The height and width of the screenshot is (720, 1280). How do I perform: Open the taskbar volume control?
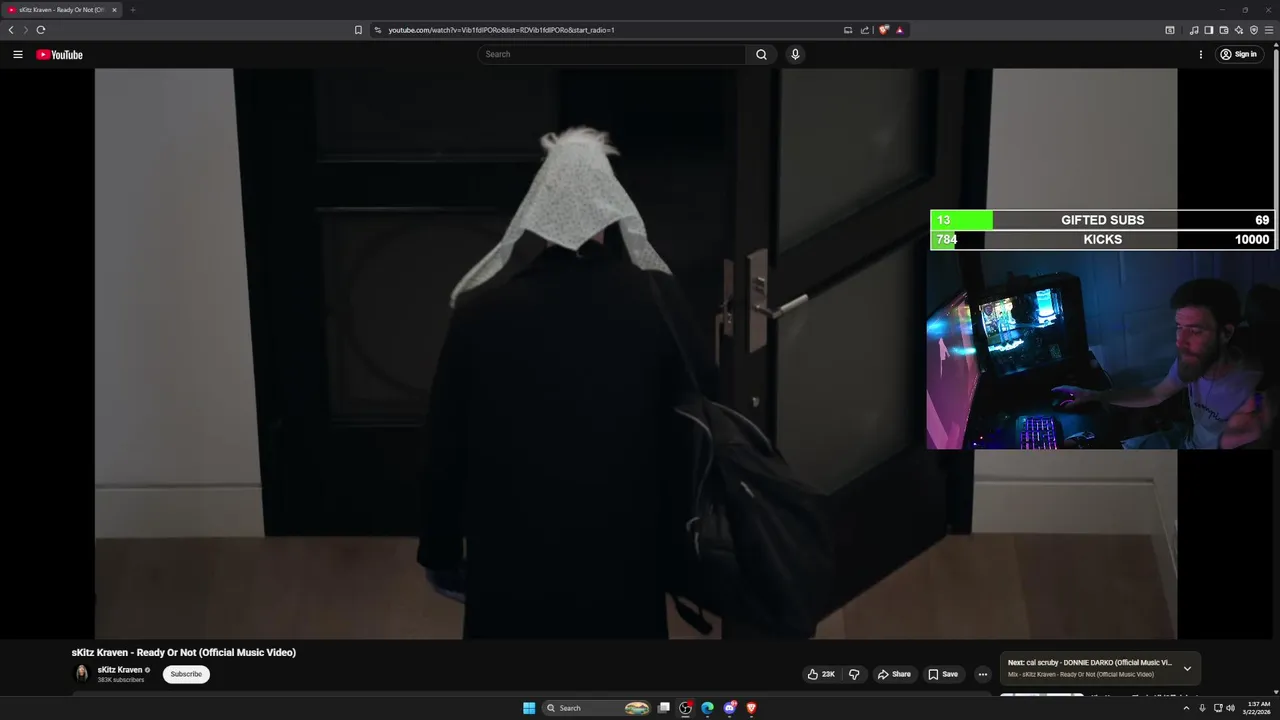[x=1230, y=708]
